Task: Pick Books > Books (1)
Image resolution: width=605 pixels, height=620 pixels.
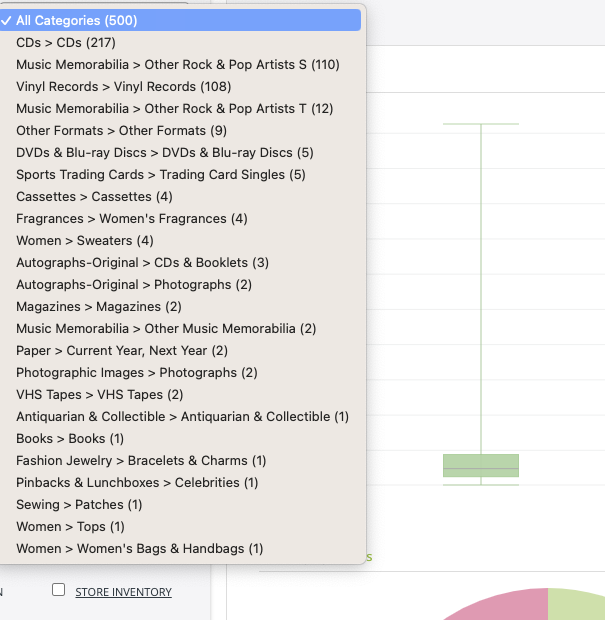Action: (x=180, y=439)
